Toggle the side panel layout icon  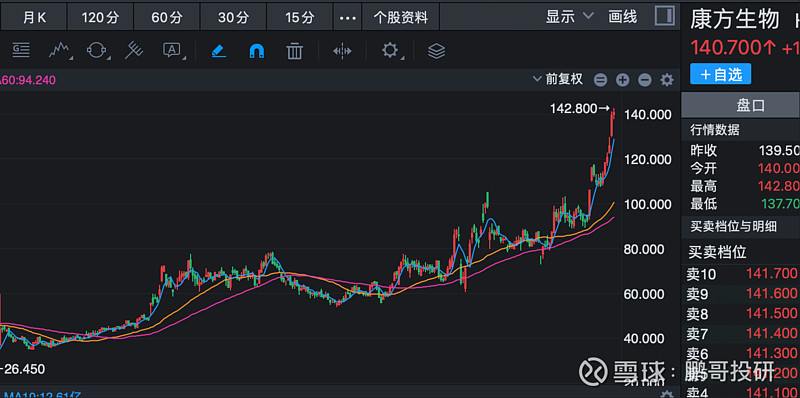665,16
